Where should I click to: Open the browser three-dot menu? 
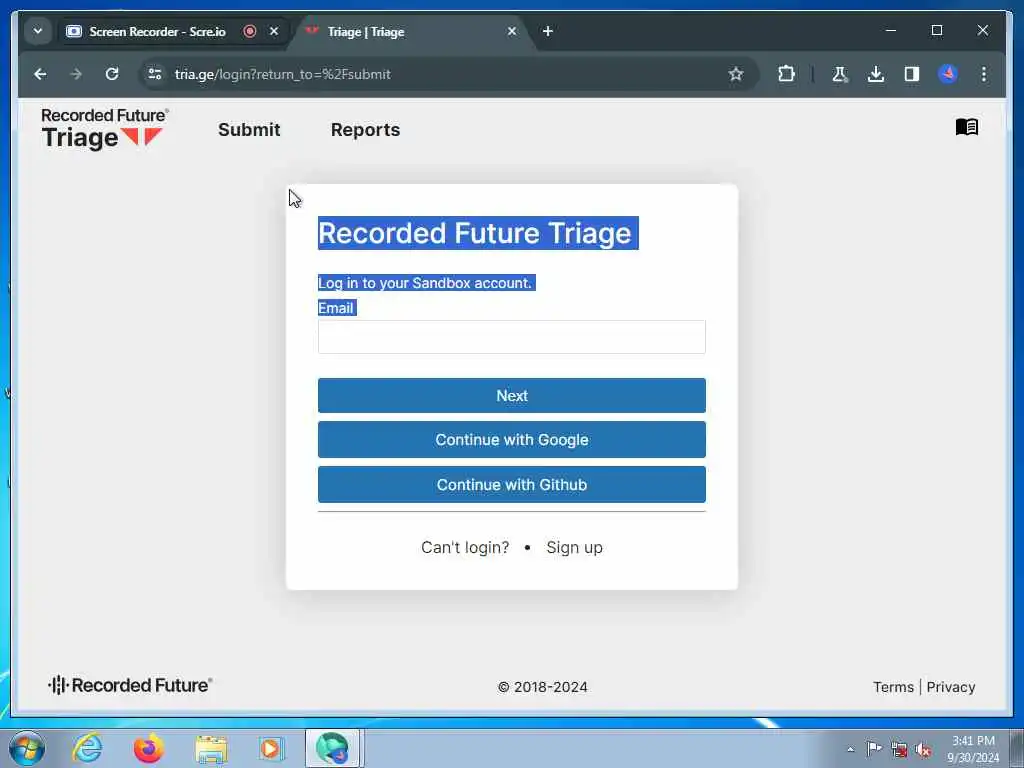tap(984, 74)
